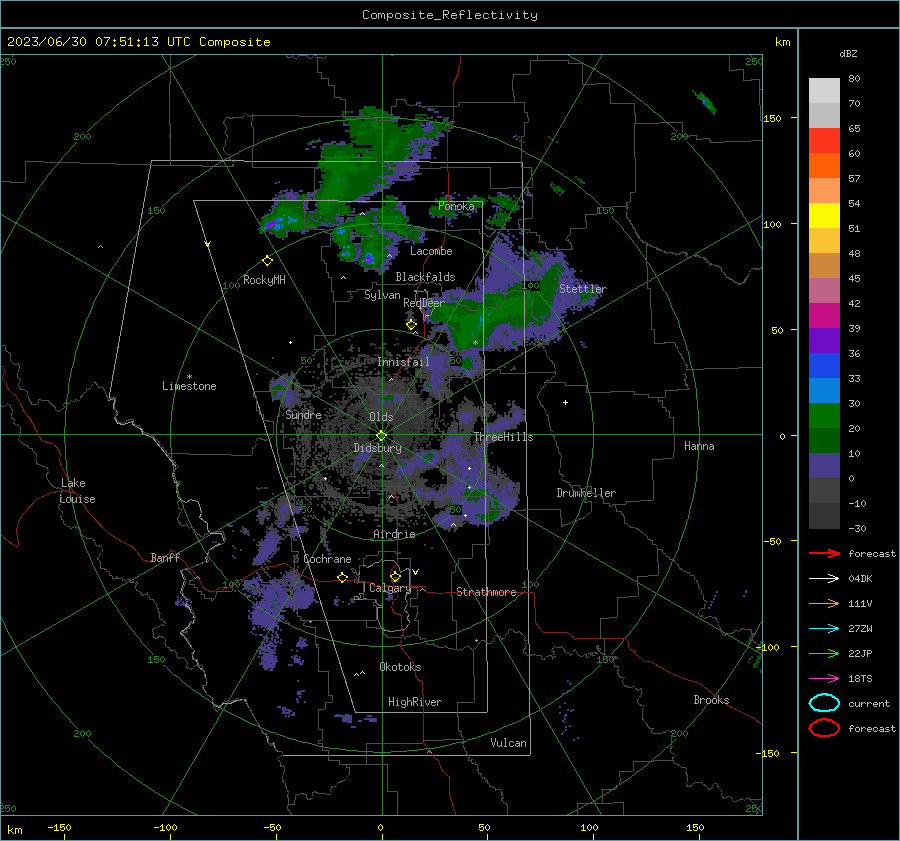Click the Cochrane city label
900x841 pixels.
point(327,559)
